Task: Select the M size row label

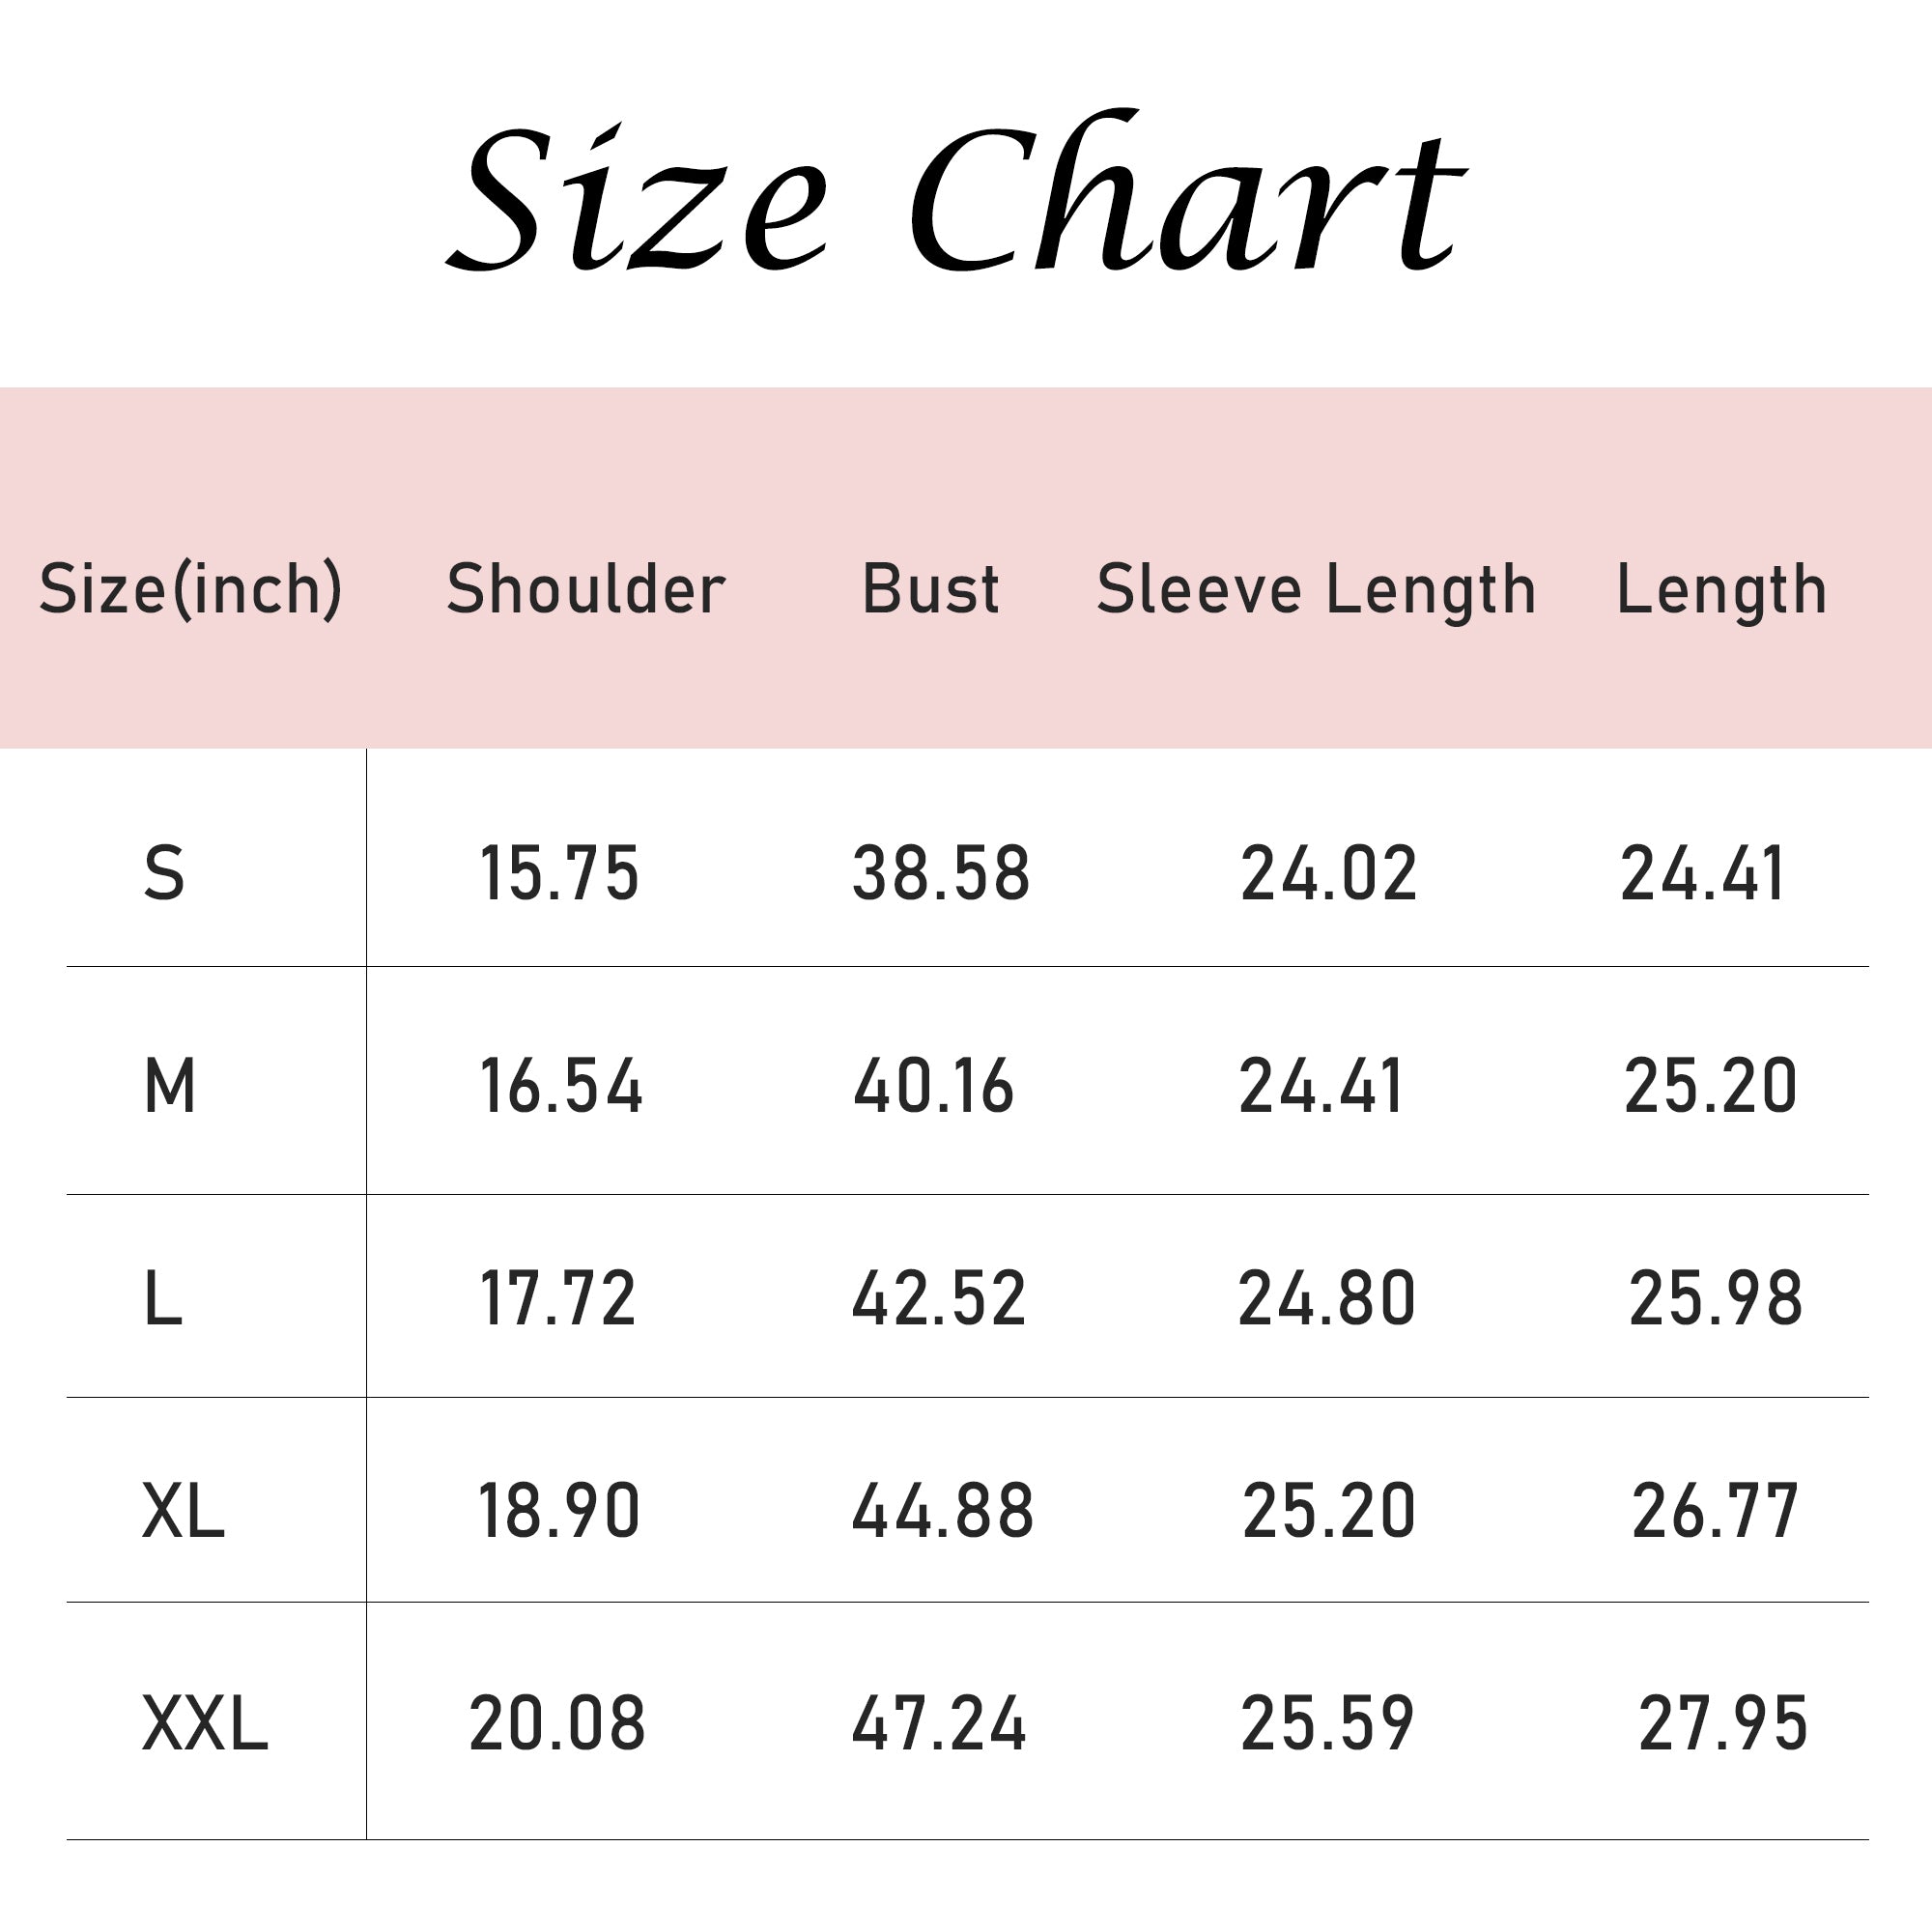Action: pos(169,1087)
